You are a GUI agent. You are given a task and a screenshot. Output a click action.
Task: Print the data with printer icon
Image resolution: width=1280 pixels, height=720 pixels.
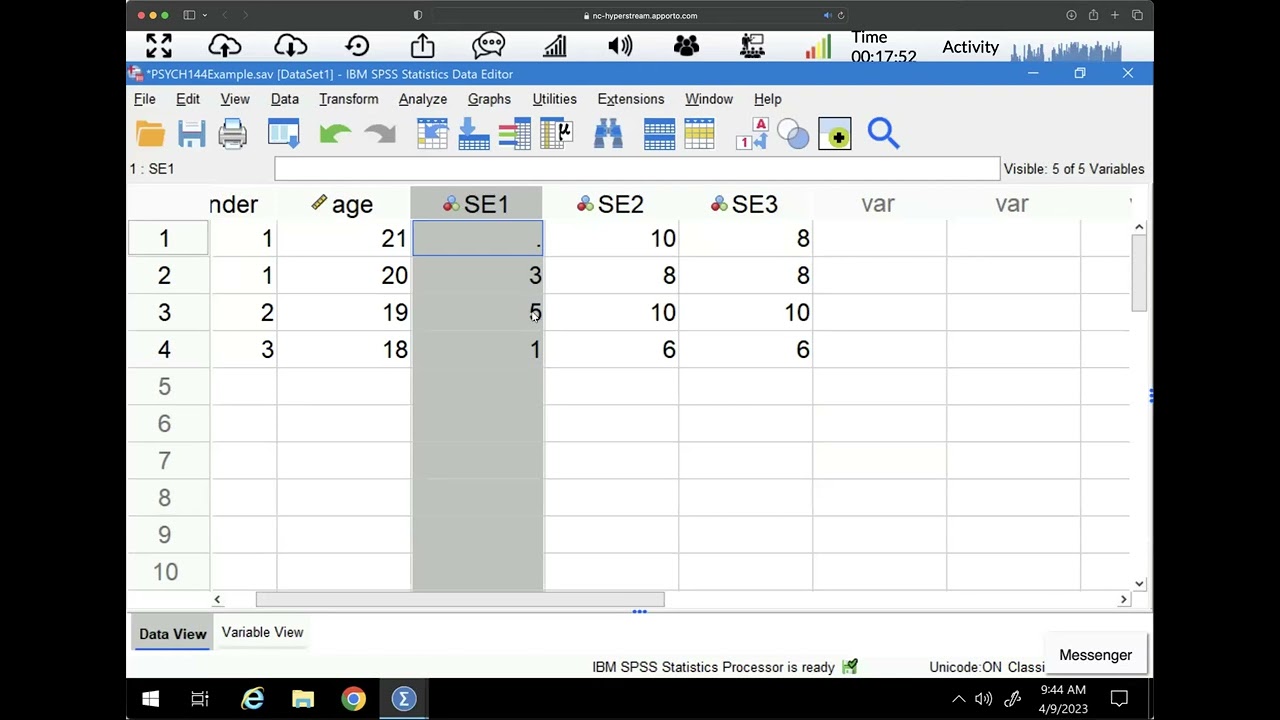pyautogui.click(x=232, y=134)
